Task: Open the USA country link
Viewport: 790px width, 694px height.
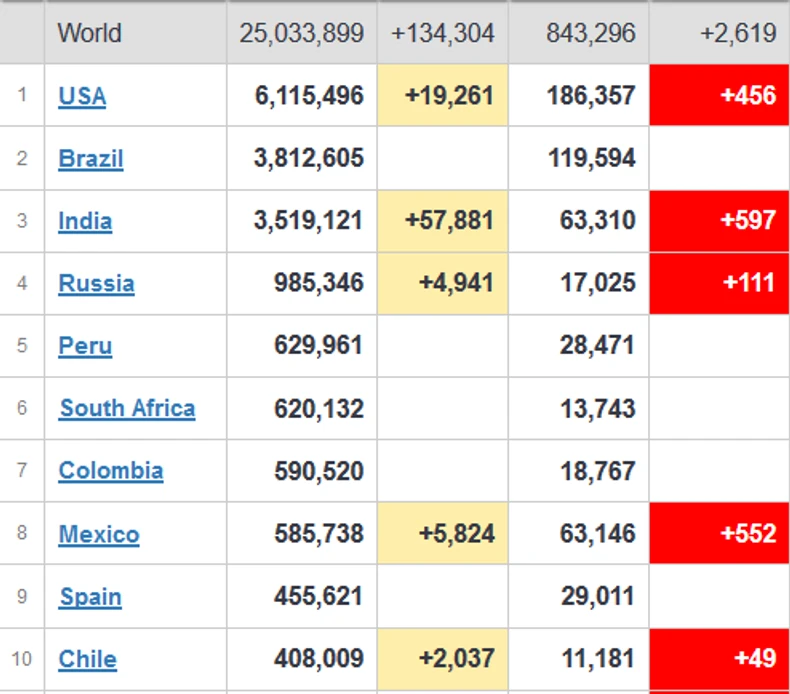Action: (x=82, y=96)
